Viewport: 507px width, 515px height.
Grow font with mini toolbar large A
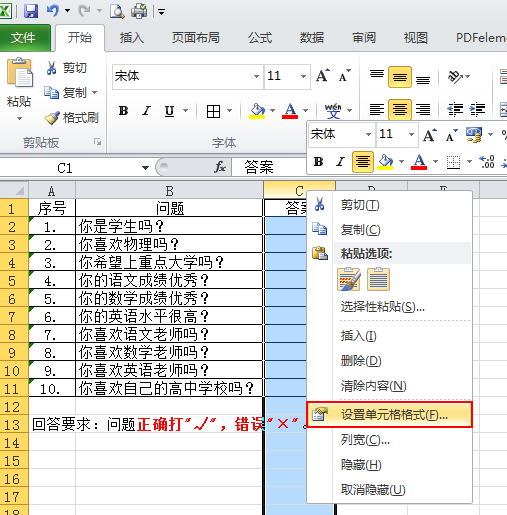coord(430,135)
